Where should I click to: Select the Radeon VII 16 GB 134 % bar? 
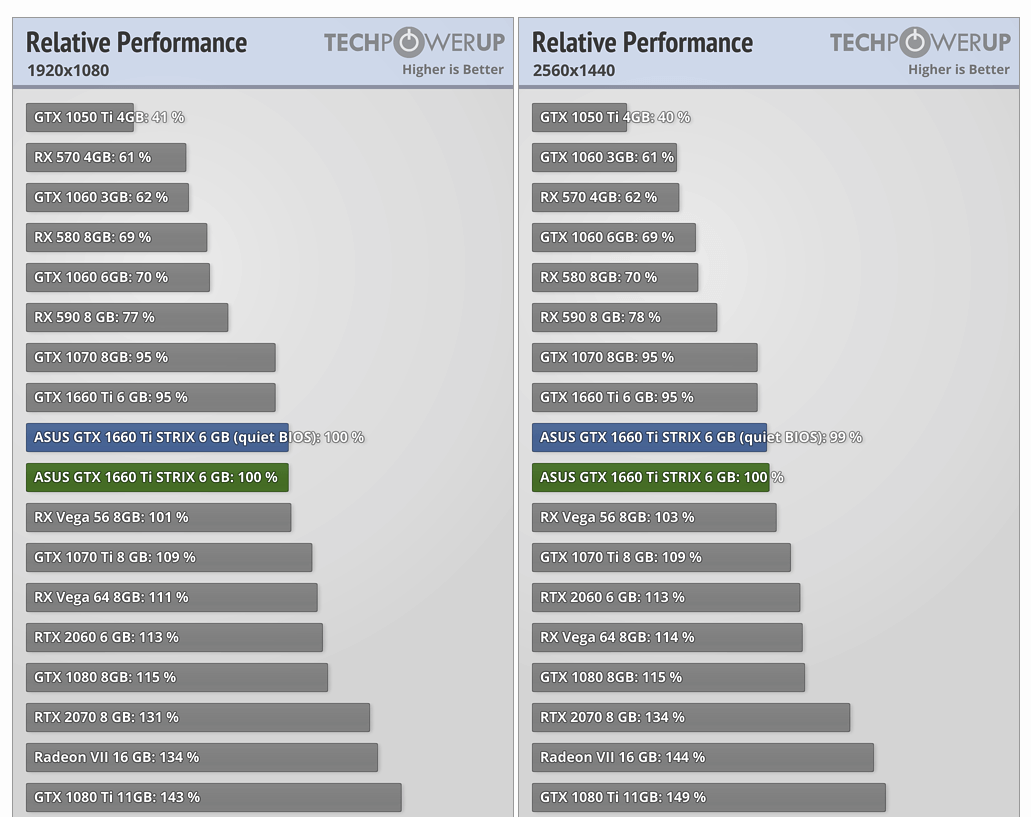pyautogui.click(x=201, y=757)
